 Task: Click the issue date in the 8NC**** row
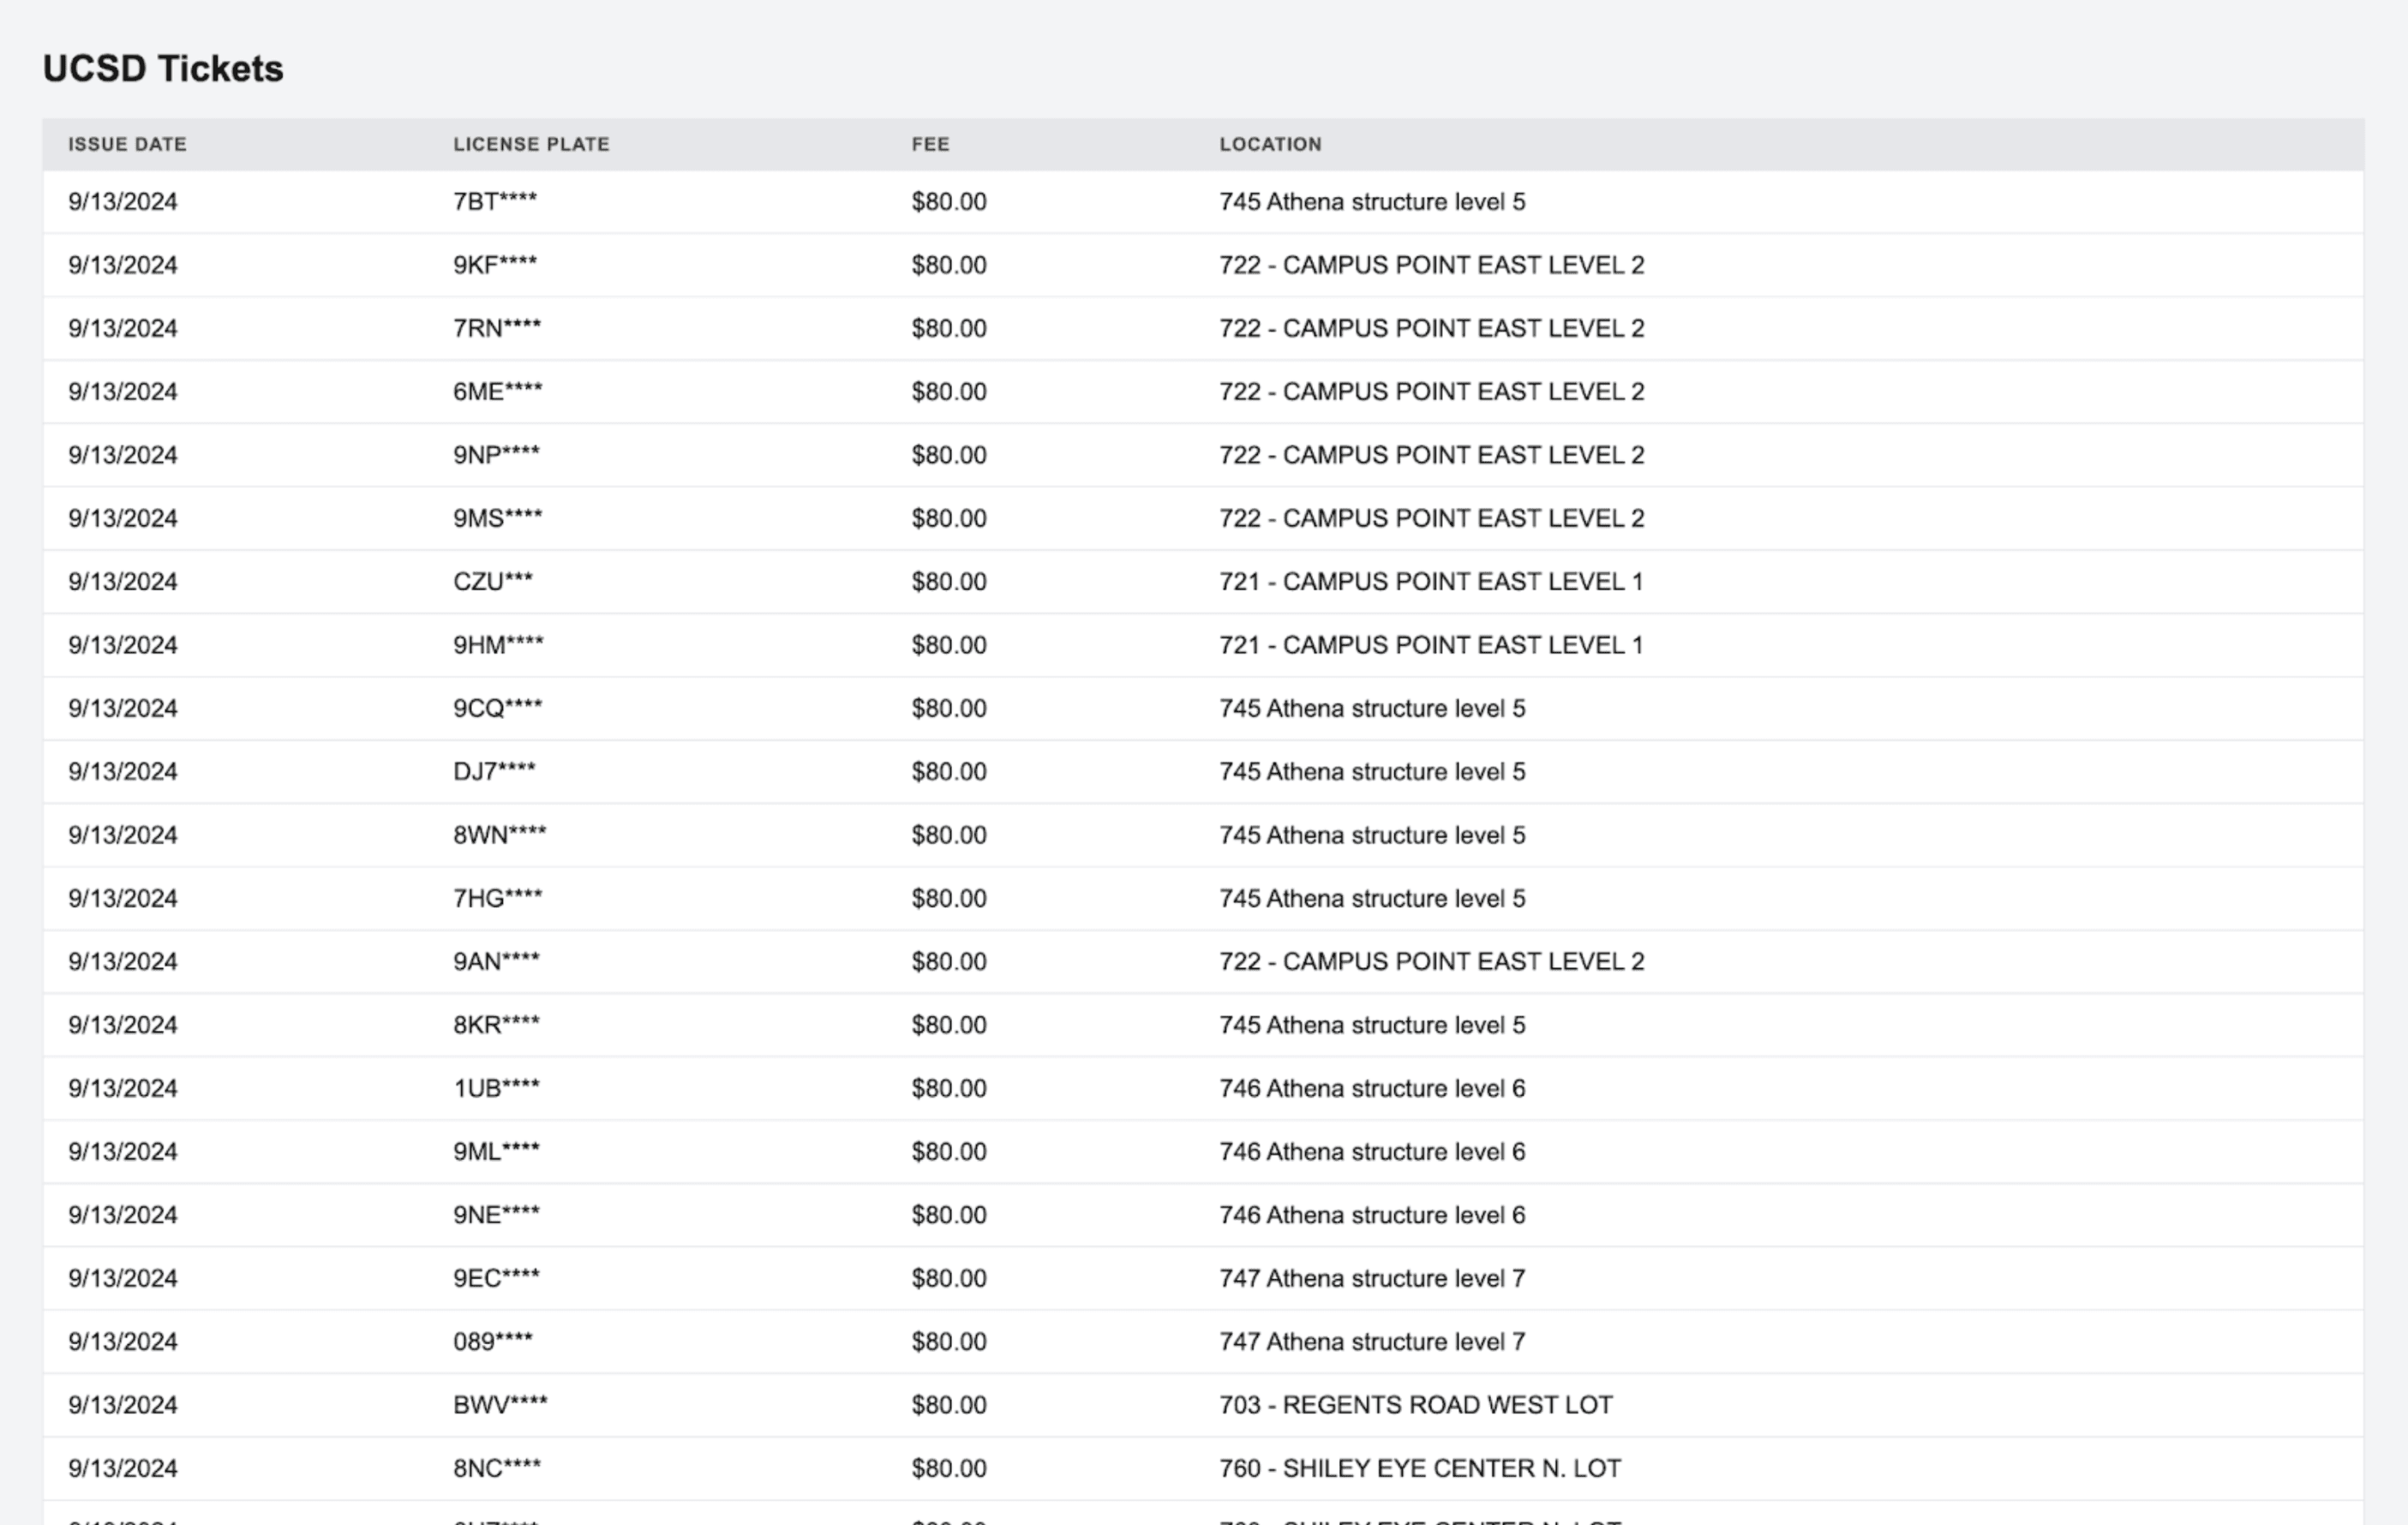123,1468
